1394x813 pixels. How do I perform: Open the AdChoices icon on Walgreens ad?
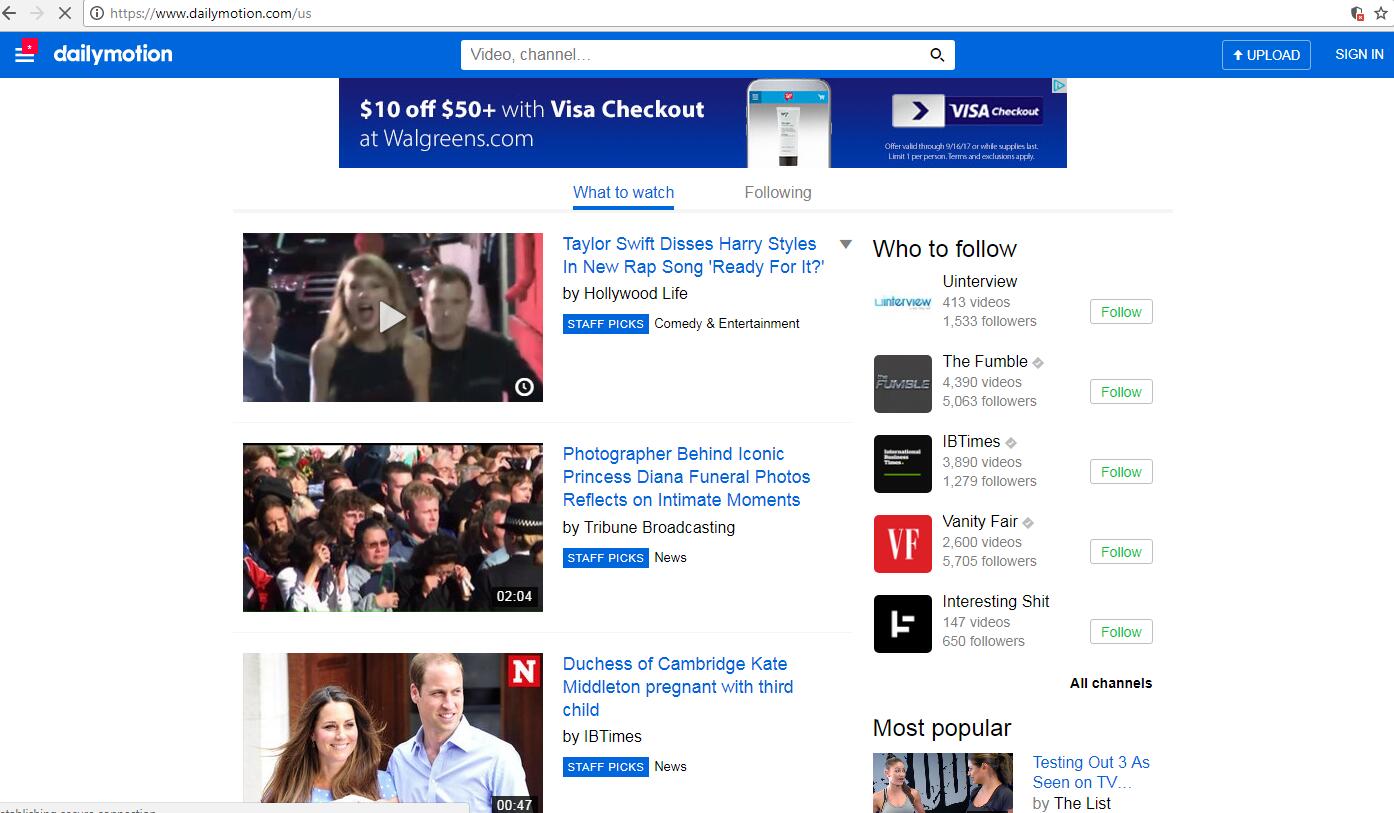pos(1059,86)
